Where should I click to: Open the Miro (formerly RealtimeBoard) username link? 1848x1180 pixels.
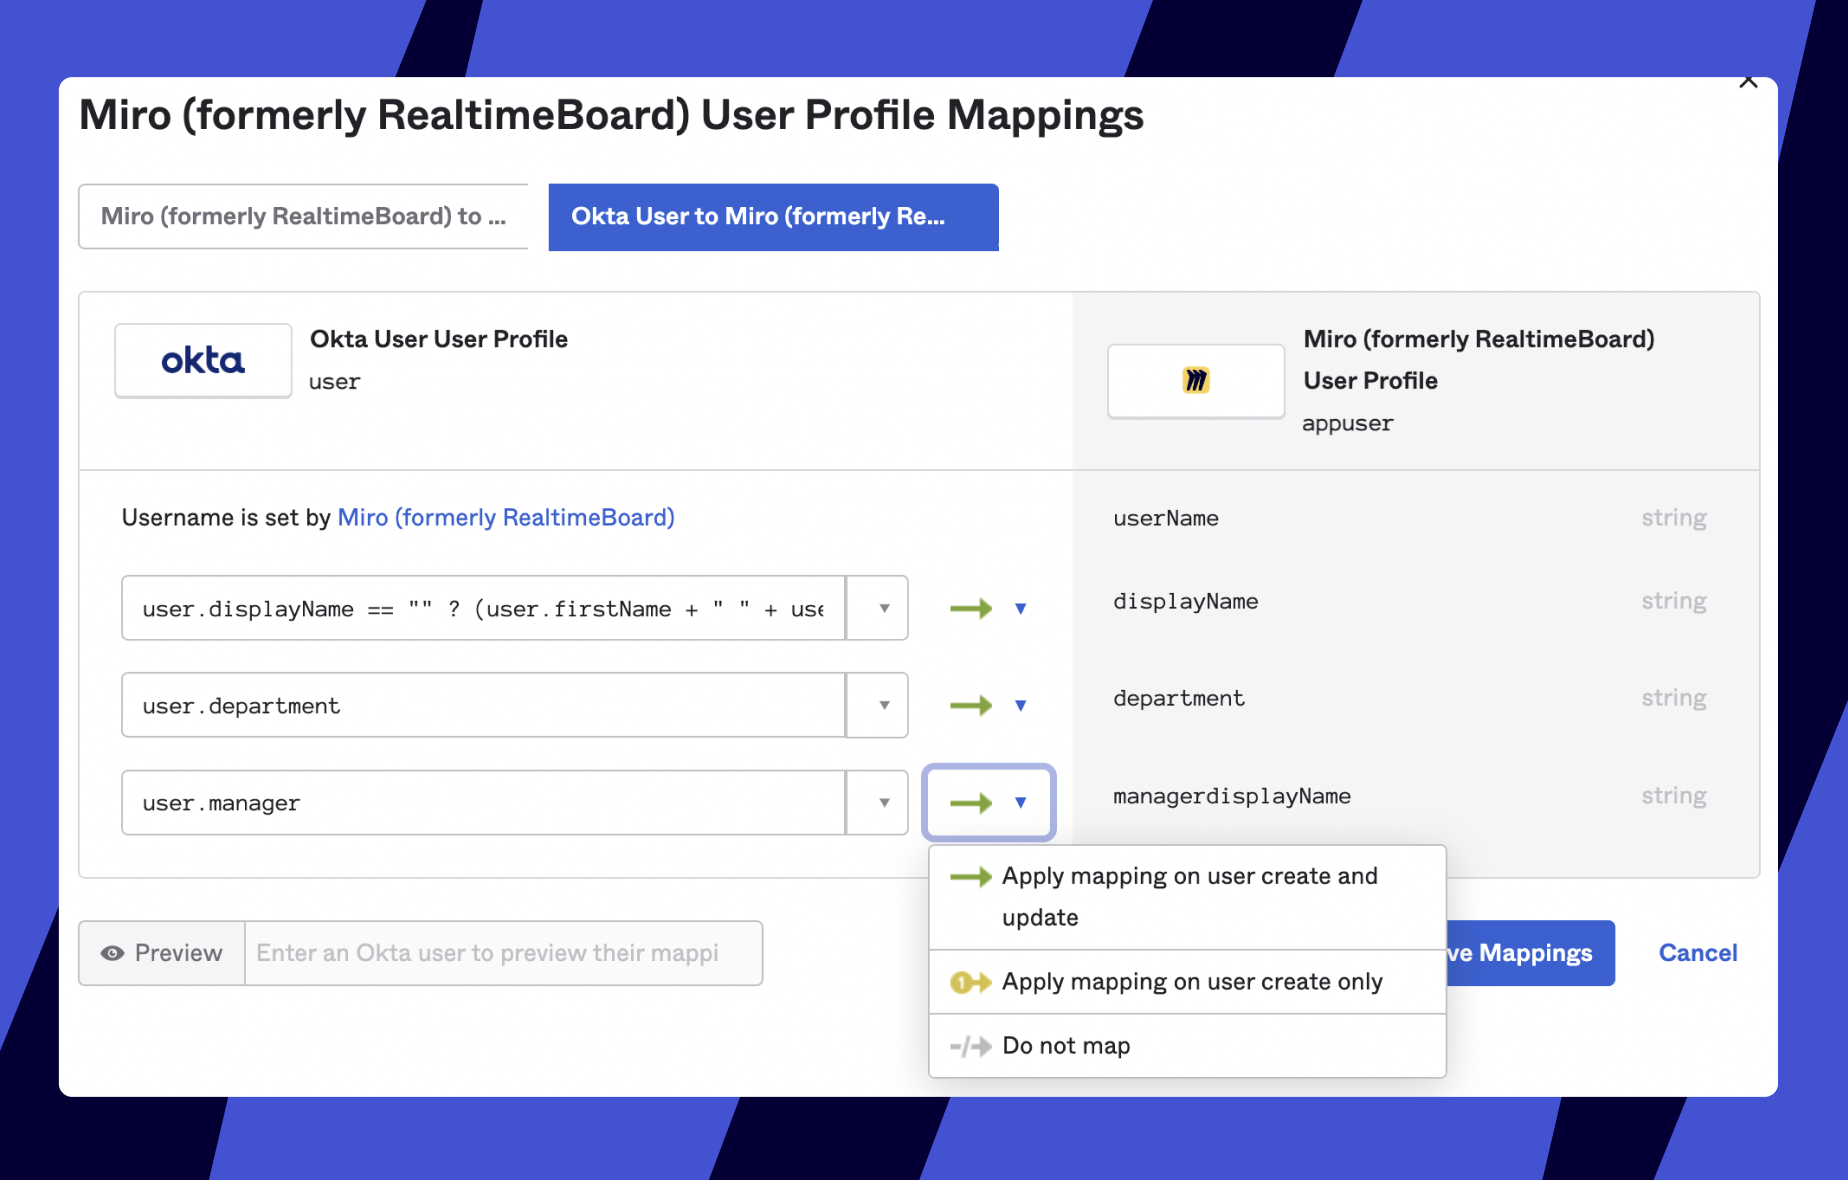click(506, 517)
